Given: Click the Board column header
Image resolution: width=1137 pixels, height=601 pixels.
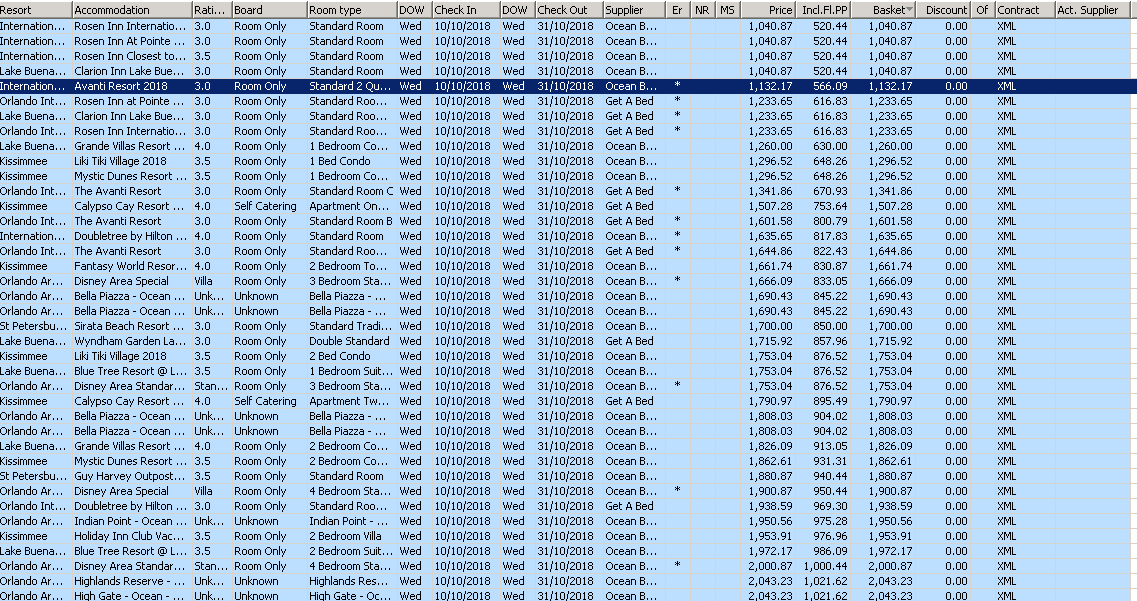Looking at the screenshot, I should pyautogui.click(x=268, y=9).
